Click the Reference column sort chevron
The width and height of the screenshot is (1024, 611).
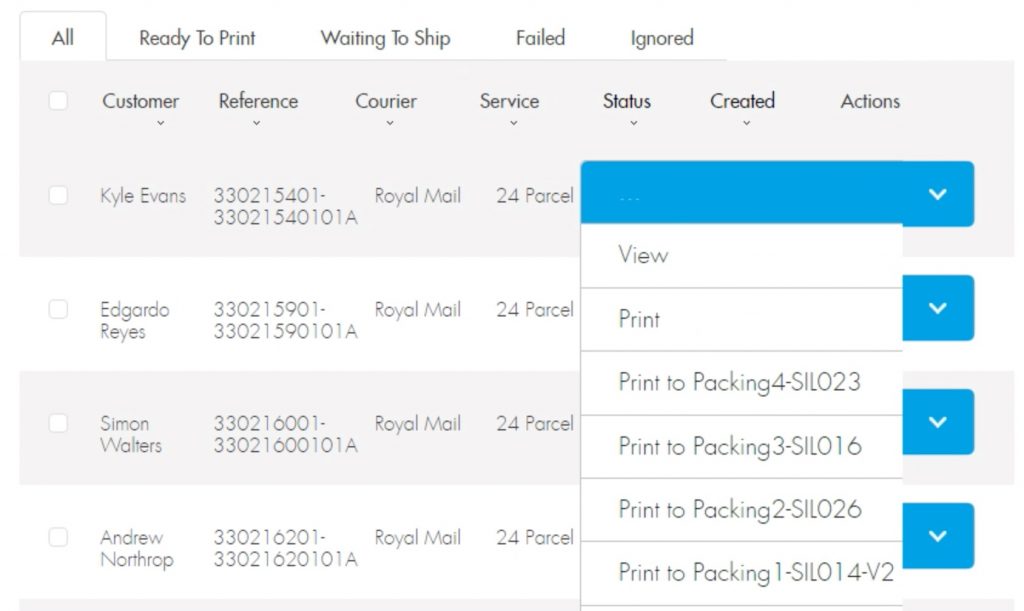[257, 121]
